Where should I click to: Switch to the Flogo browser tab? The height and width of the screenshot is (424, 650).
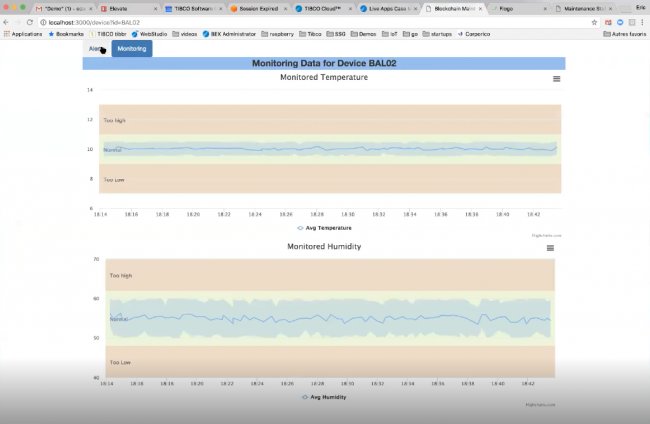tap(518, 8)
